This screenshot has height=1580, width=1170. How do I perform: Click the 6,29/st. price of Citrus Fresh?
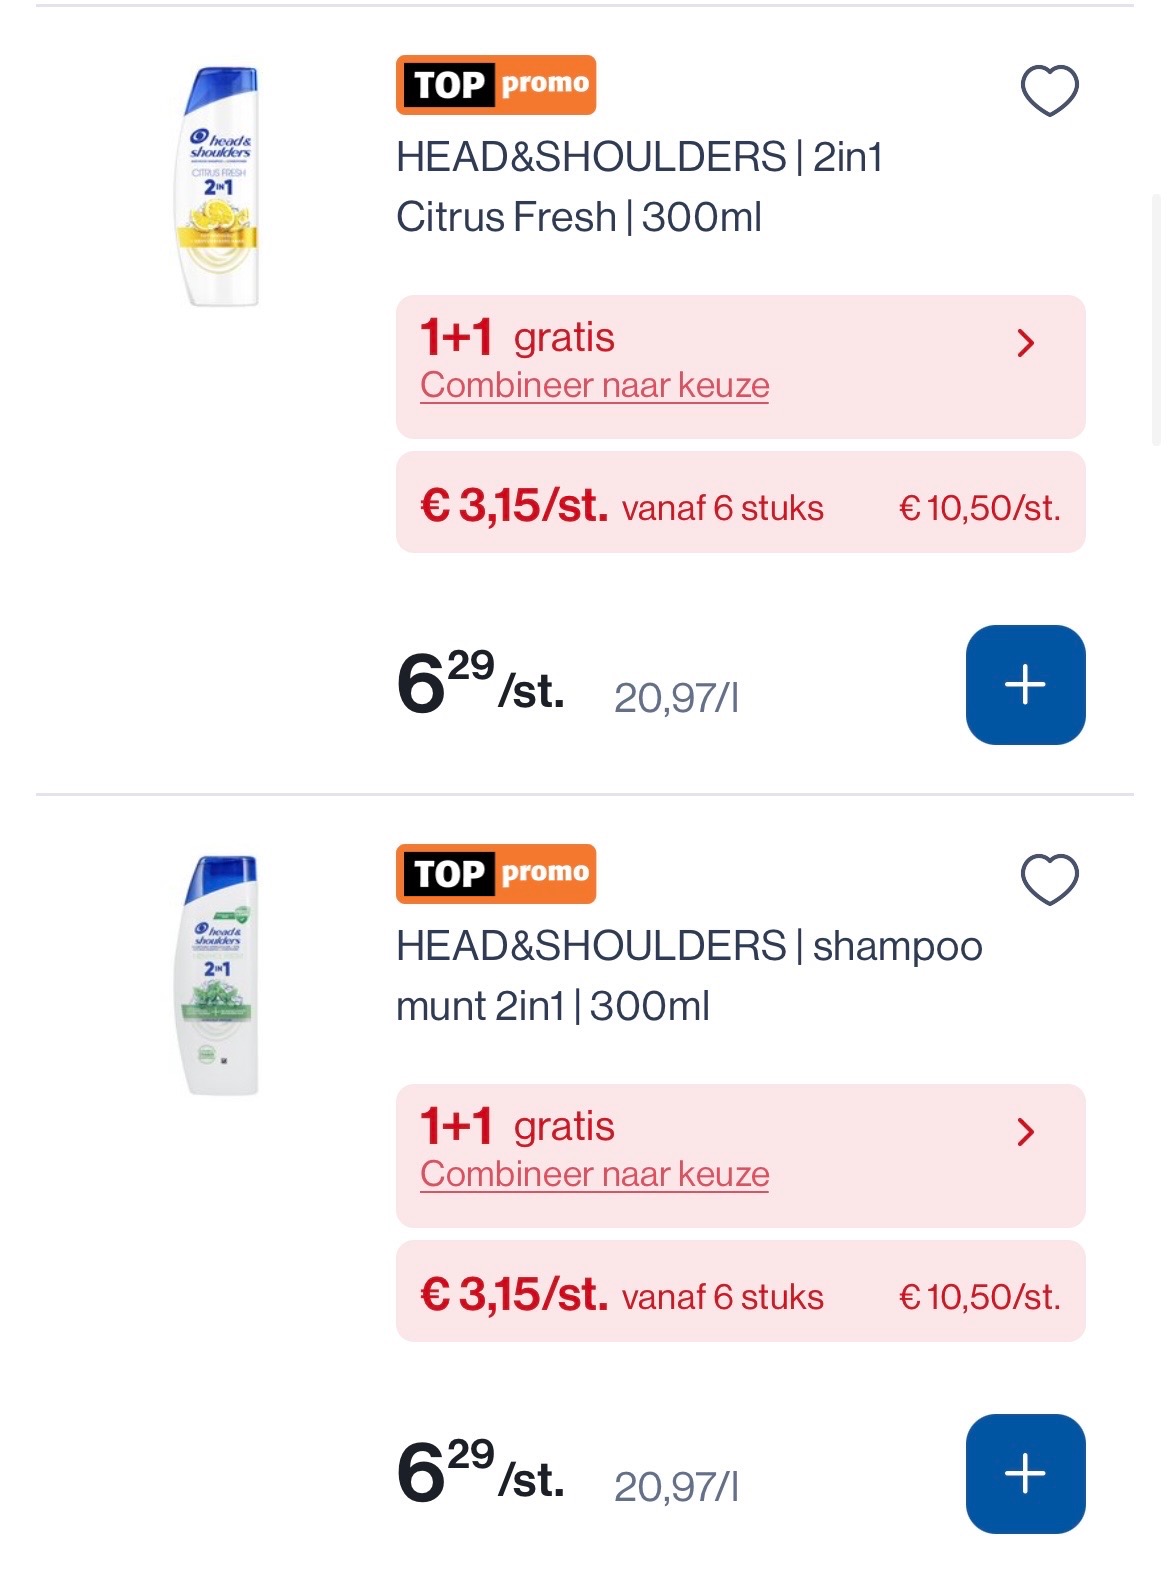[x=480, y=686]
